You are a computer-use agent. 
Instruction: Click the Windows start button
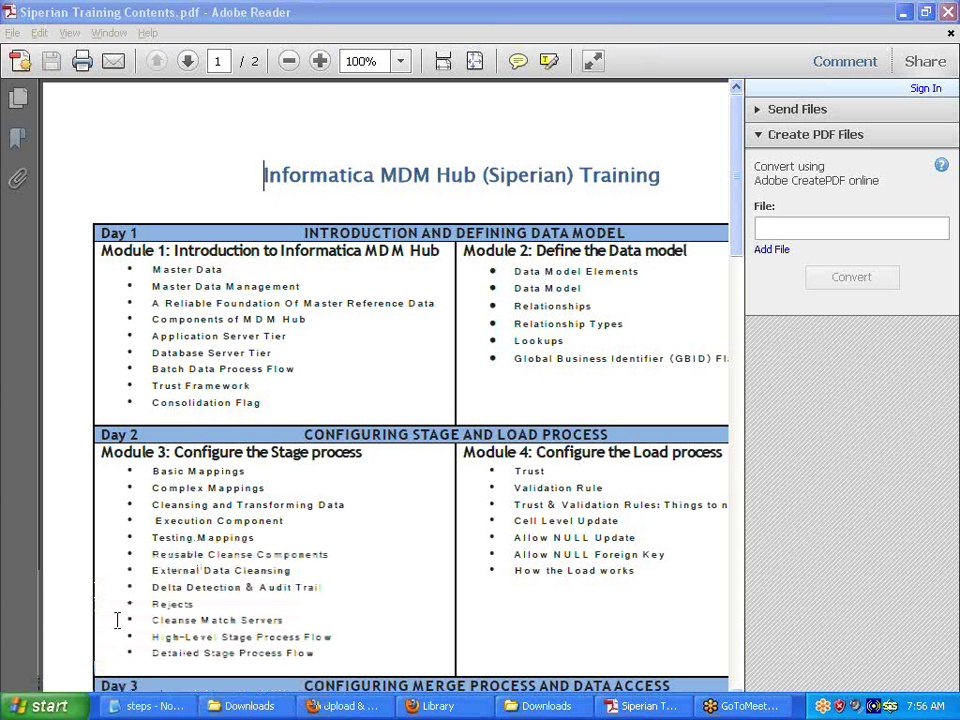[x=44, y=706]
